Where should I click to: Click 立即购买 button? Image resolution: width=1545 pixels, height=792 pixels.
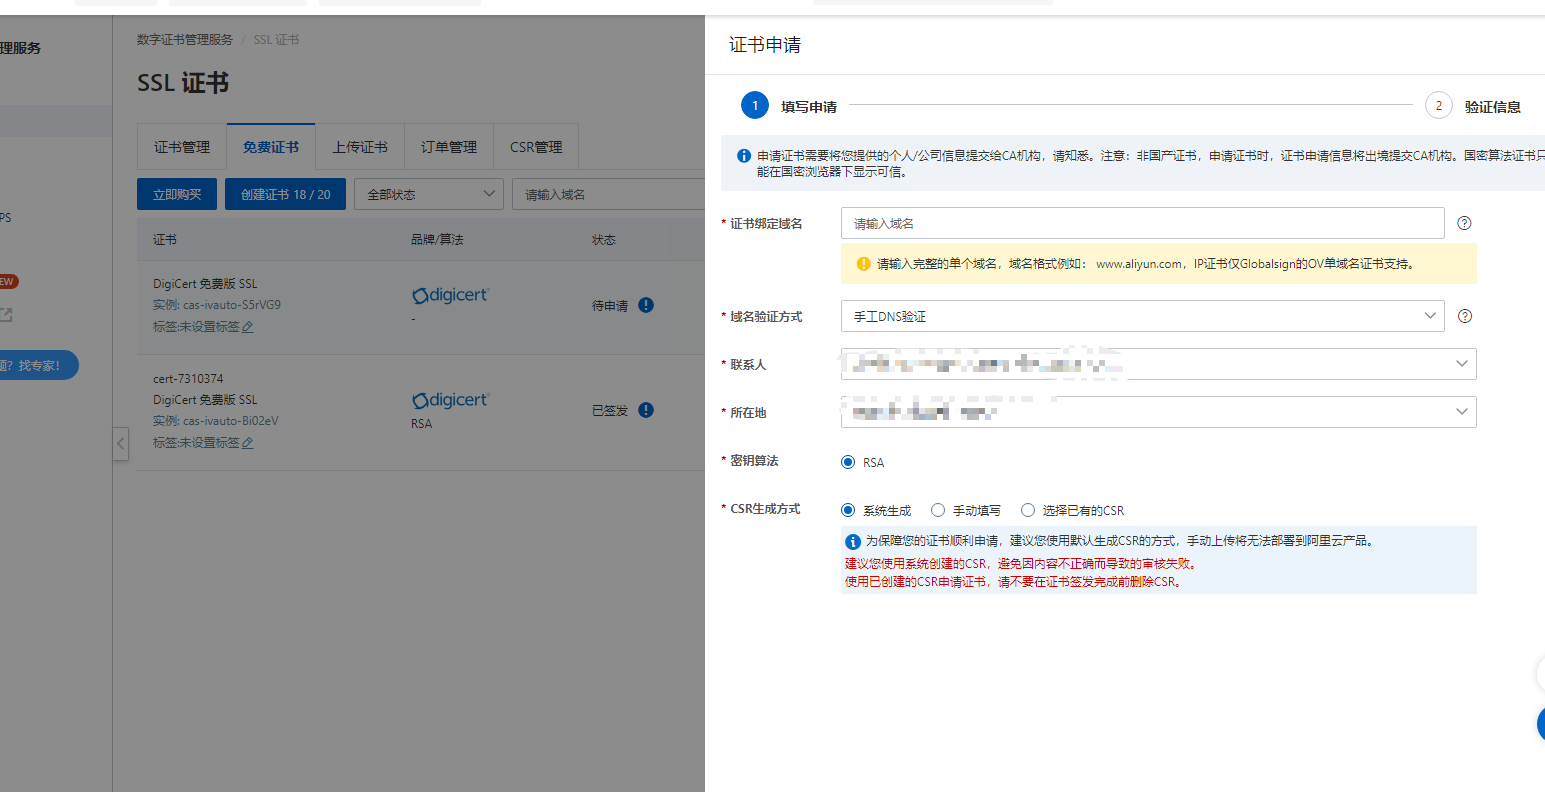(177, 194)
